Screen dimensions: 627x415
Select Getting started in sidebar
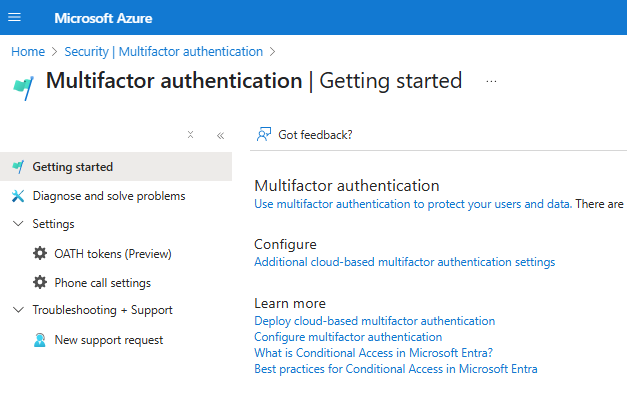[116, 167]
